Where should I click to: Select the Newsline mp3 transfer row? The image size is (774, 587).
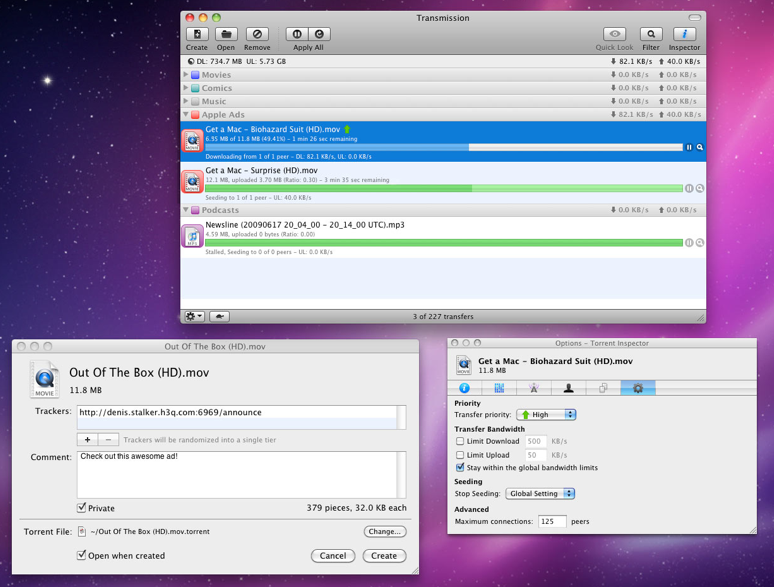point(443,237)
